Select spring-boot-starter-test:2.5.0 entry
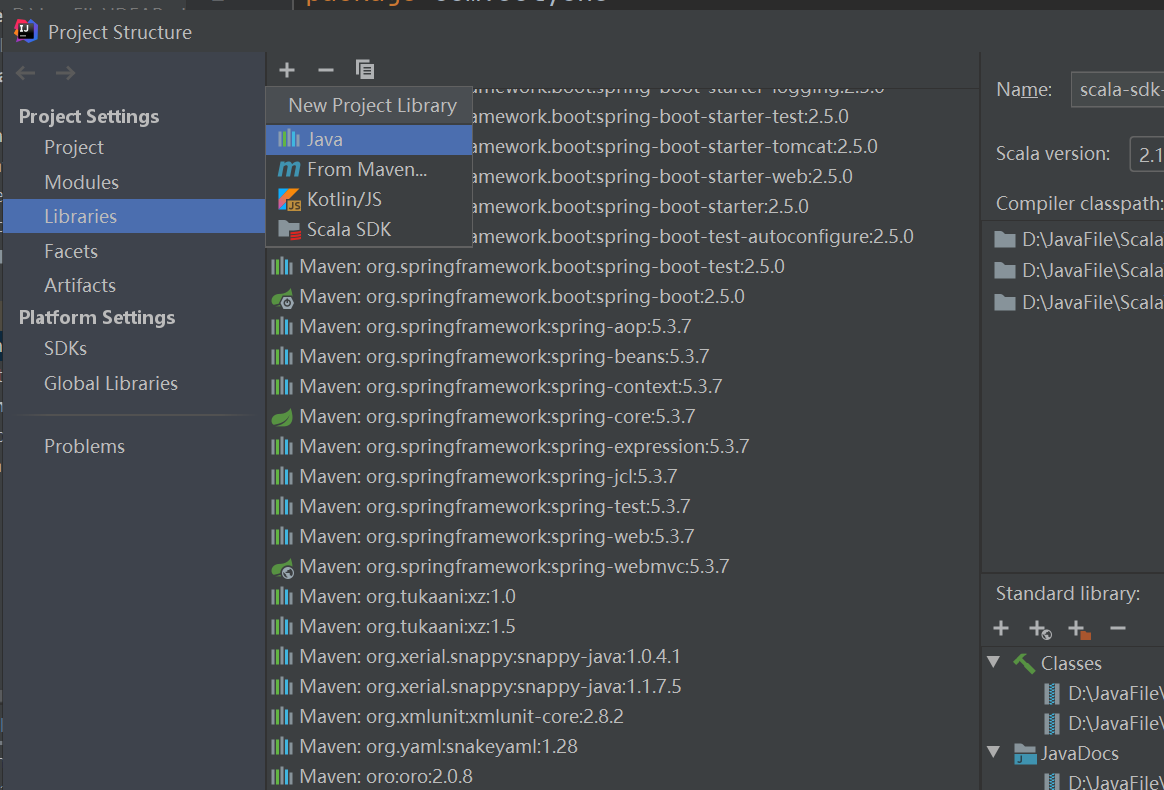1164x790 pixels. click(661, 117)
